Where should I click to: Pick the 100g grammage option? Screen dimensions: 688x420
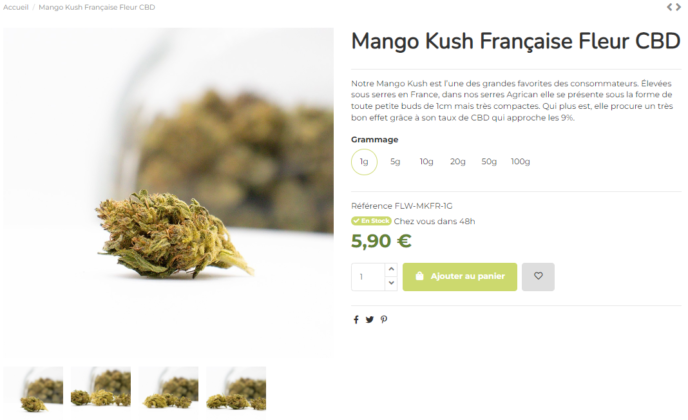[520, 162]
